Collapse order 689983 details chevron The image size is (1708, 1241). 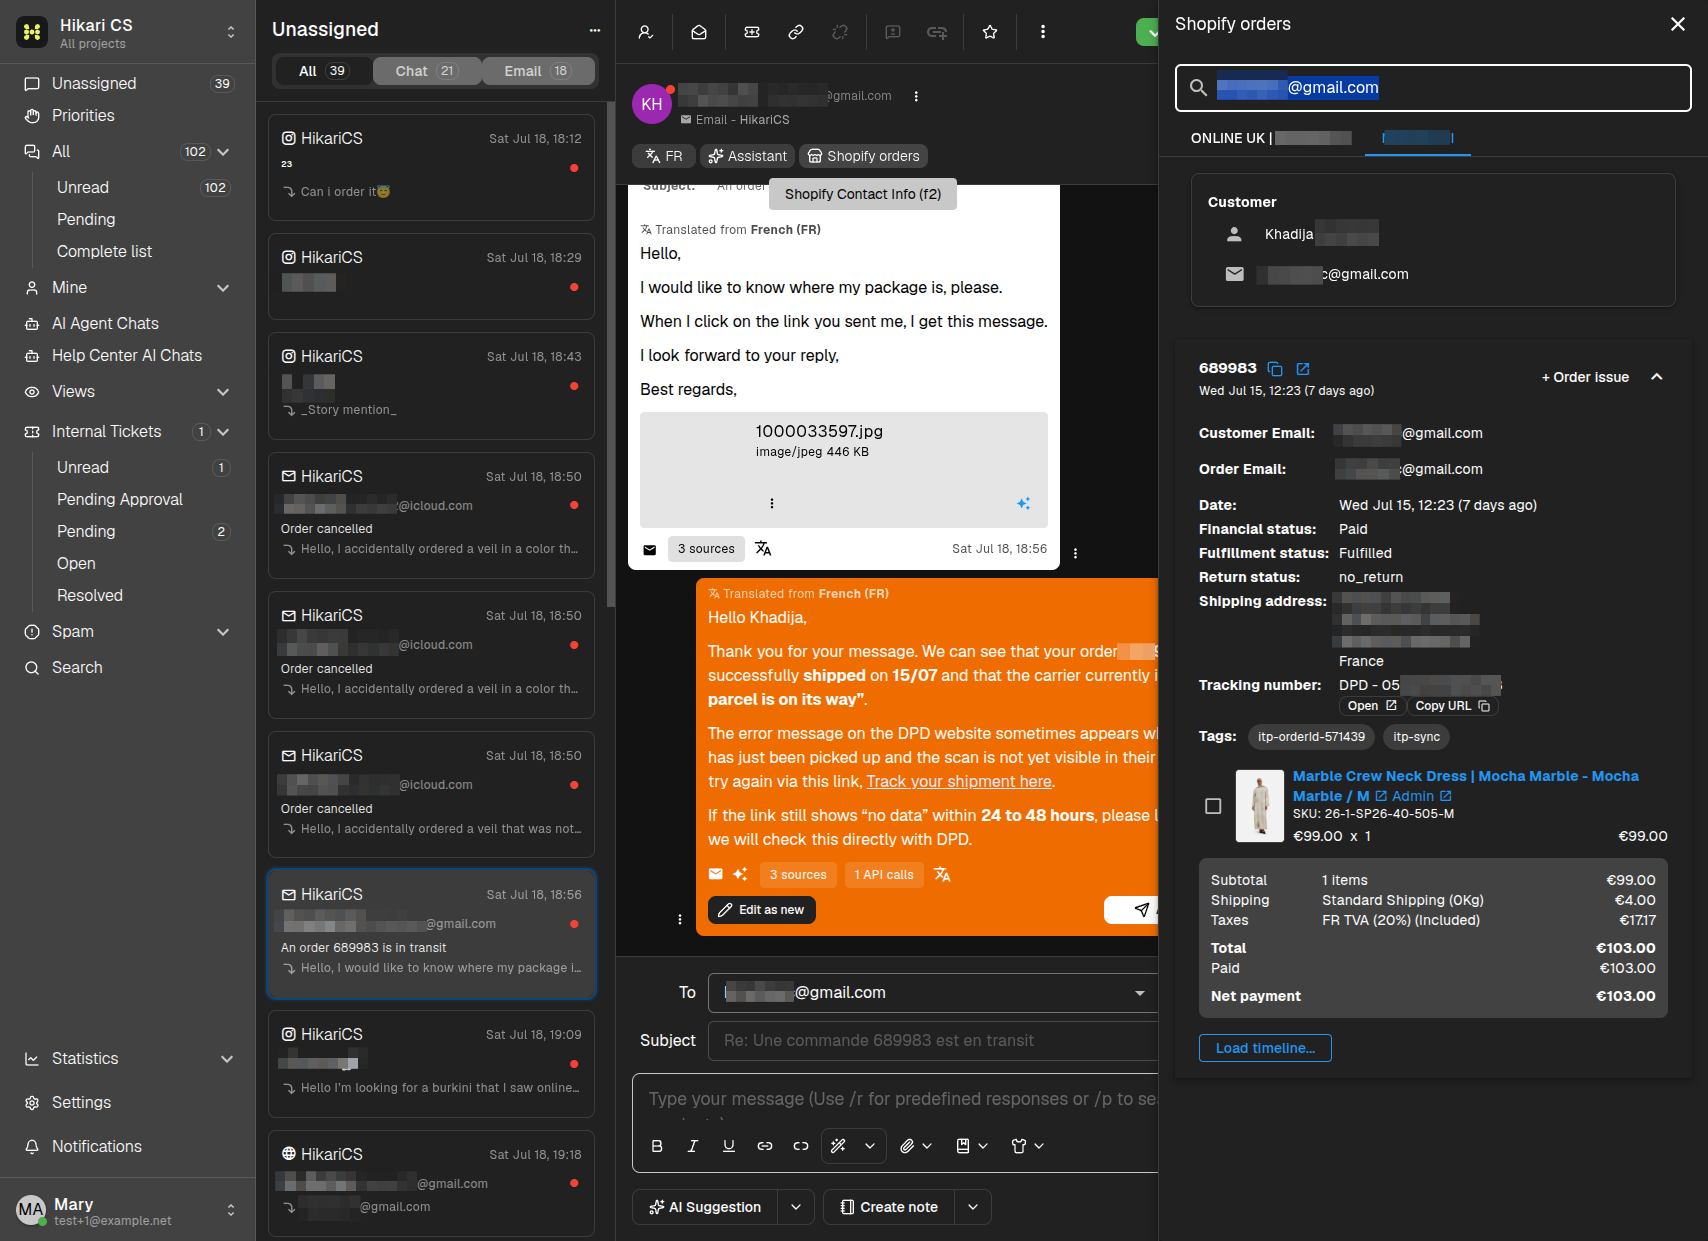pyautogui.click(x=1657, y=377)
